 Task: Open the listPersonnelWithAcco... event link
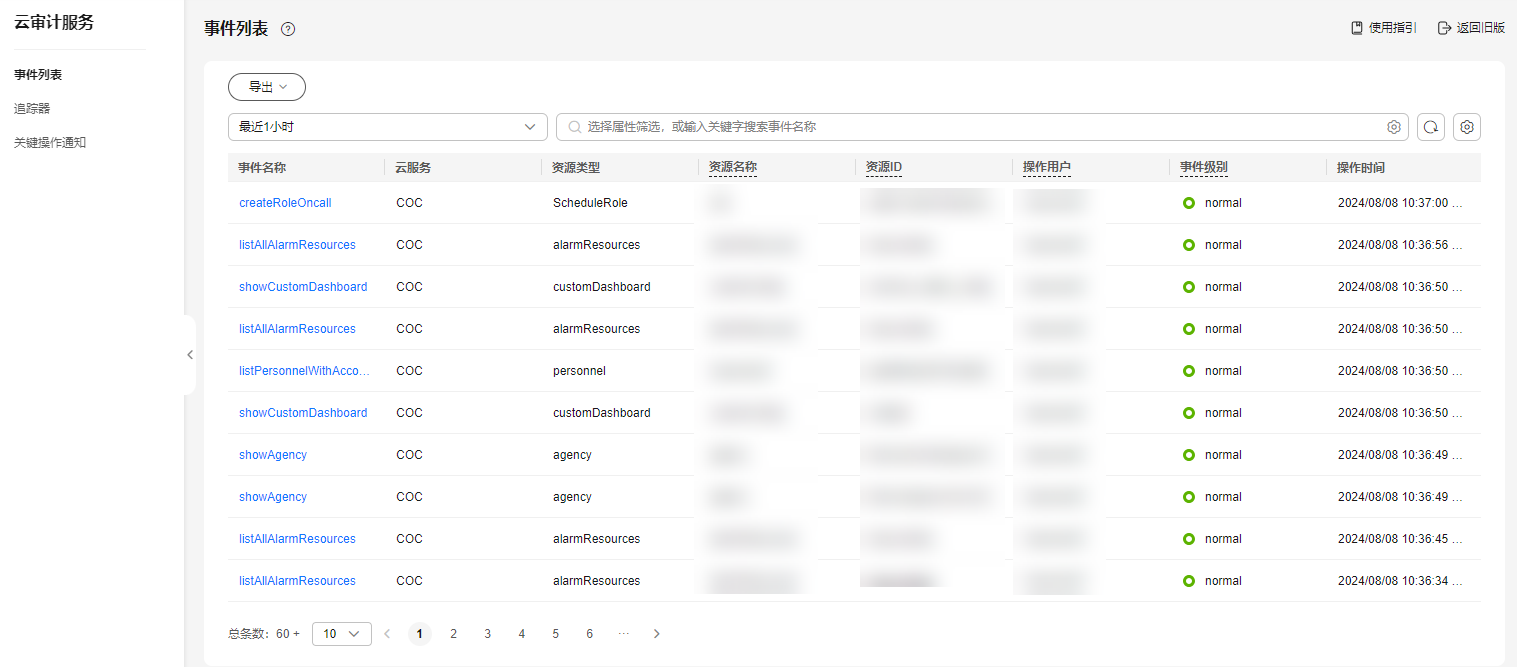point(305,371)
